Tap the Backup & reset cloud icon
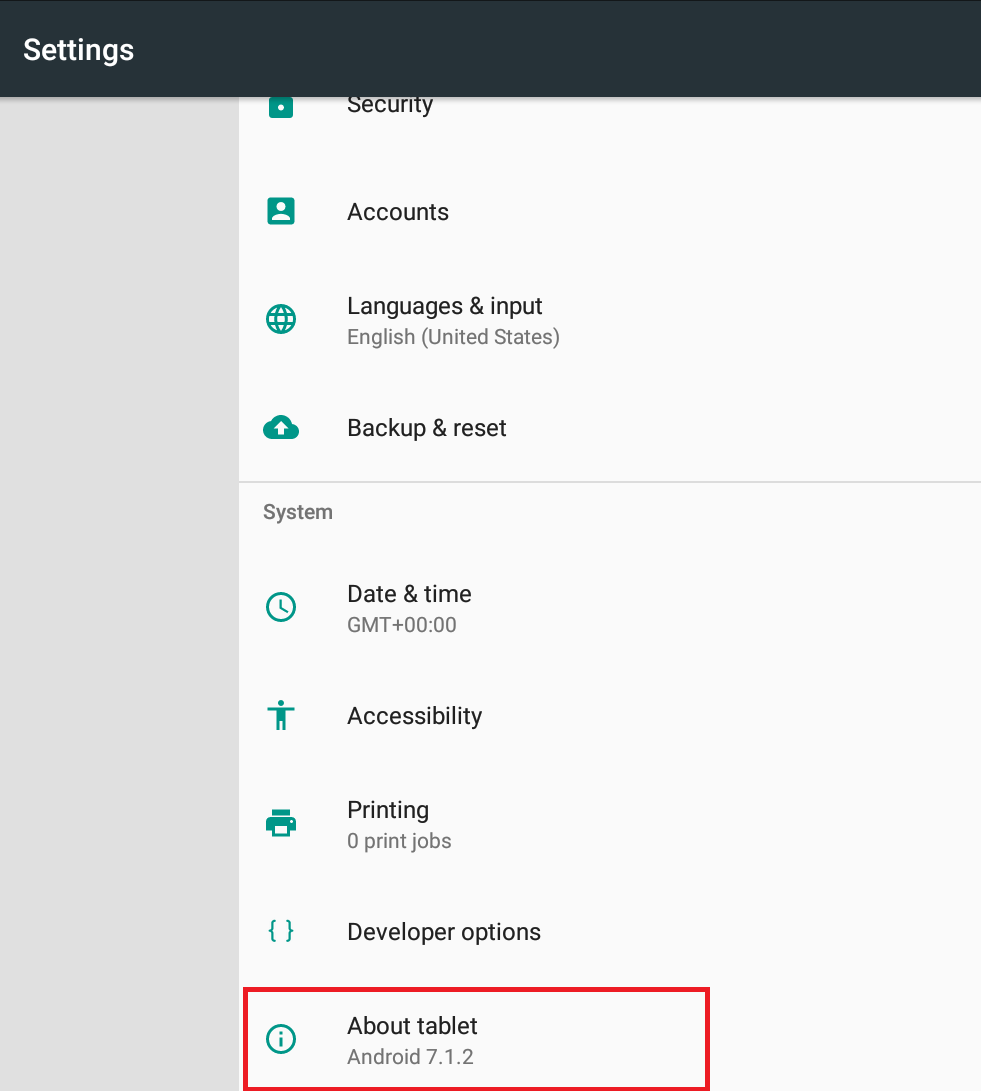Viewport: 981px width, 1091px height. pyautogui.click(x=281, y=428)
